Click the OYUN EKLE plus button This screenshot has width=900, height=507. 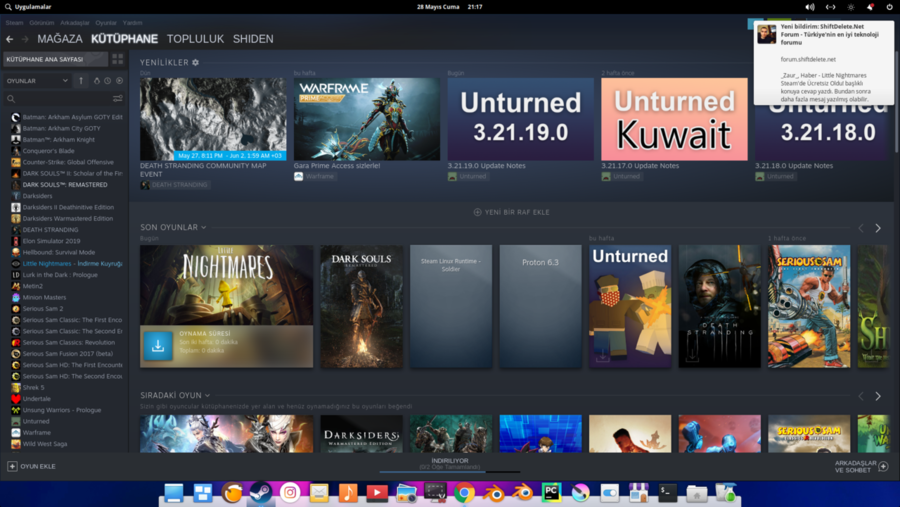(x=12, y=466)
